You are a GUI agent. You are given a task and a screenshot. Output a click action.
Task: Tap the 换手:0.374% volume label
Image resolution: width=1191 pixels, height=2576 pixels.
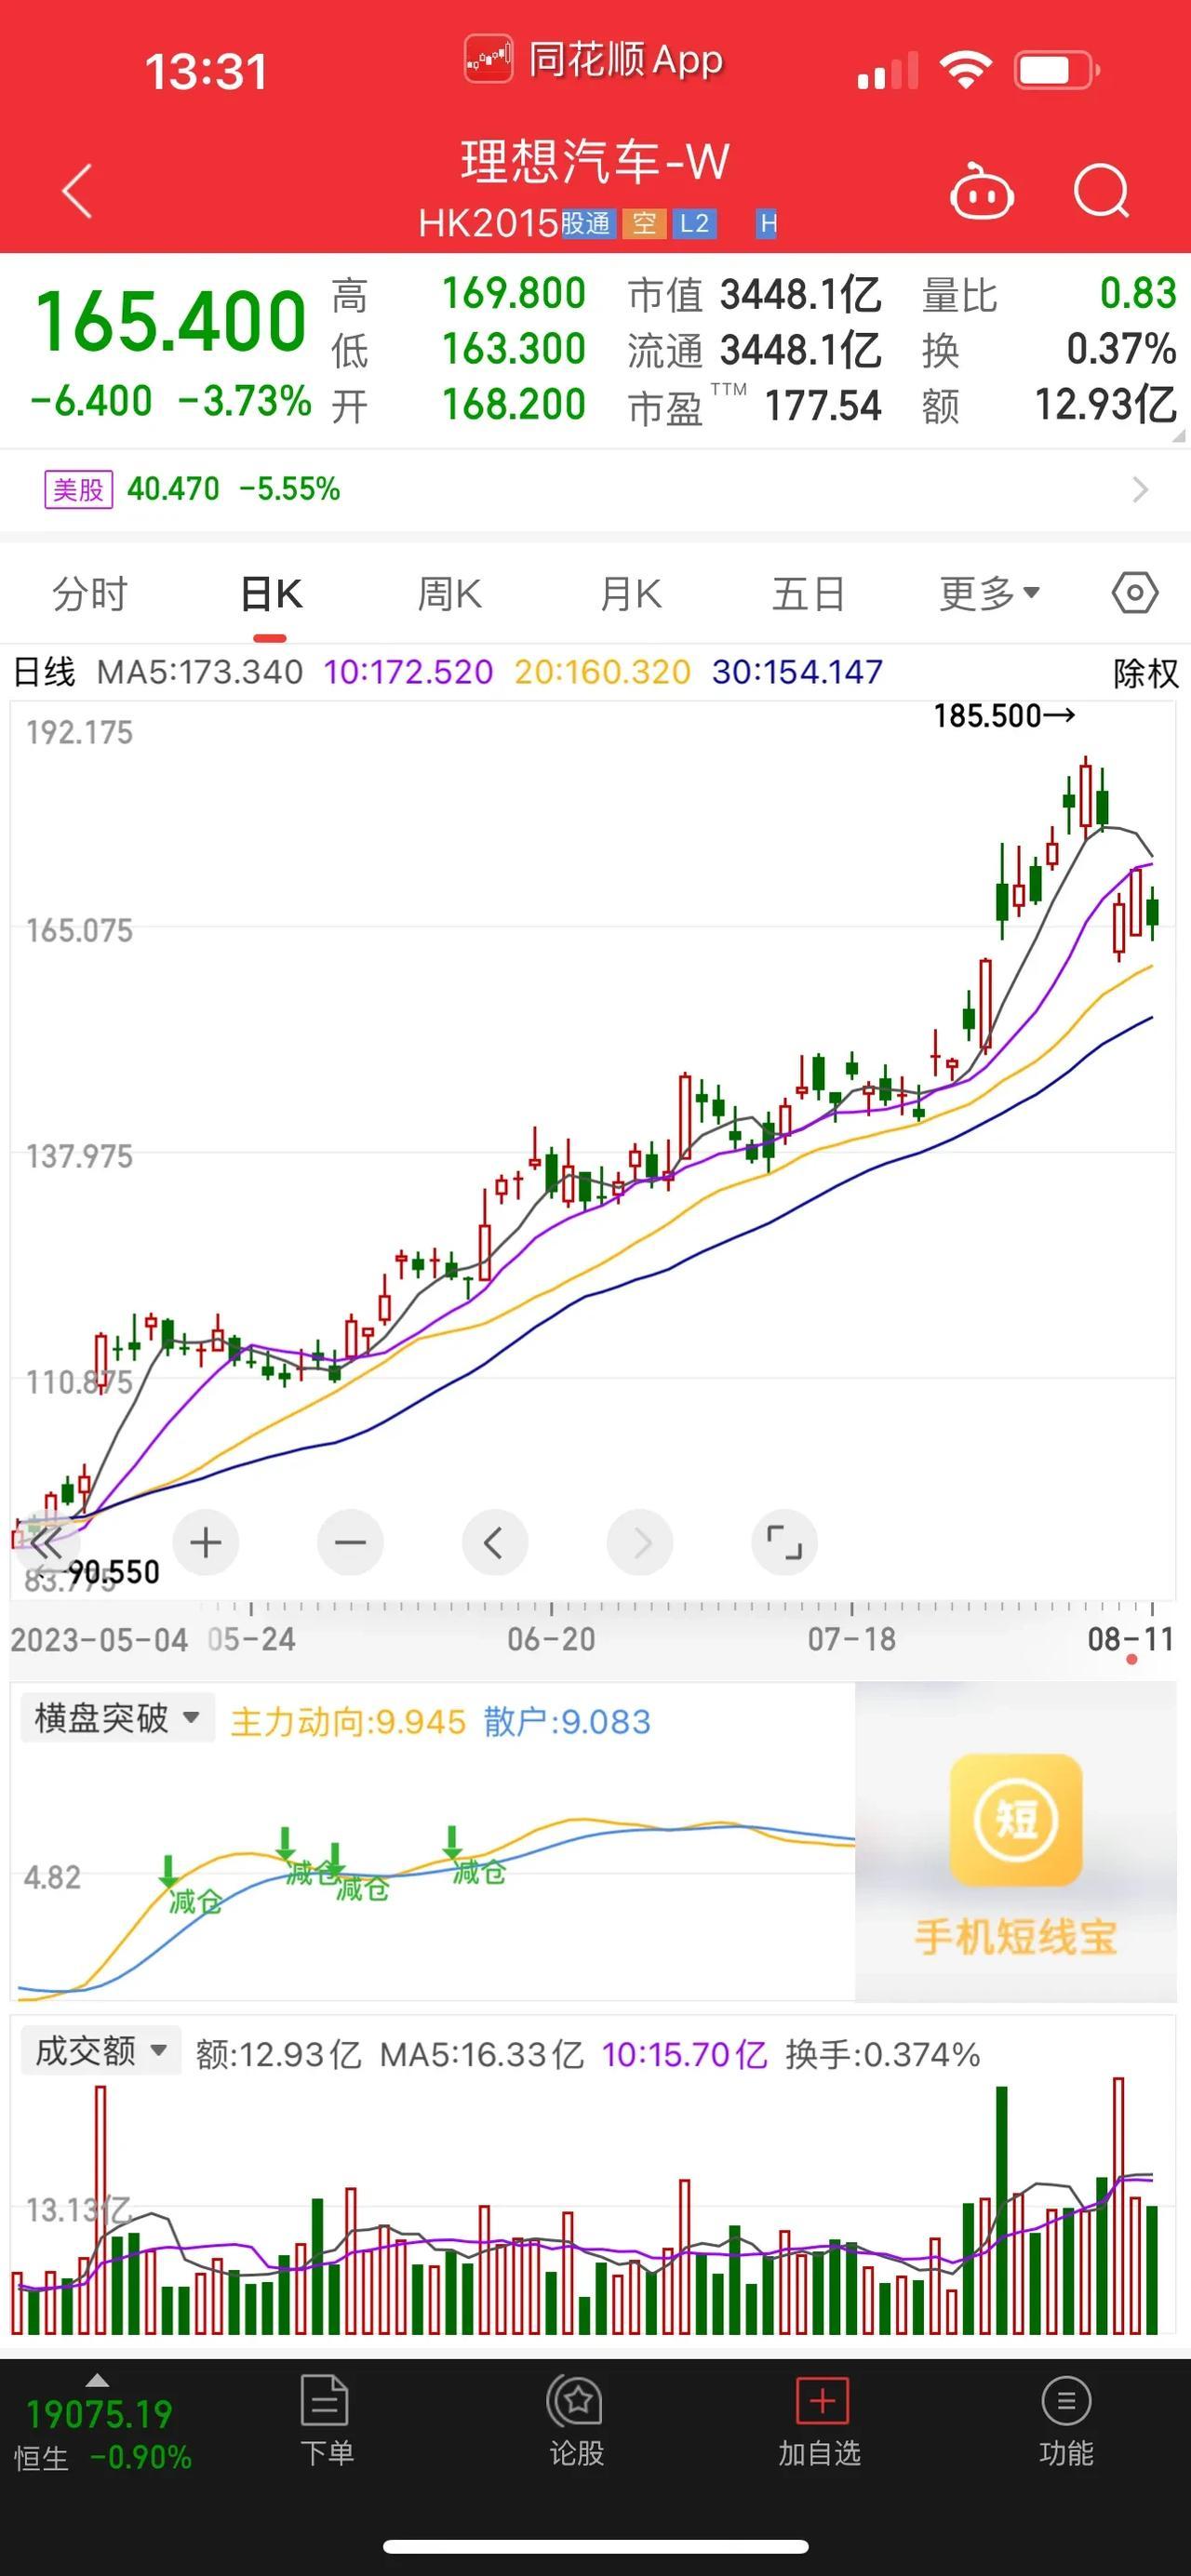[882, 2054]
